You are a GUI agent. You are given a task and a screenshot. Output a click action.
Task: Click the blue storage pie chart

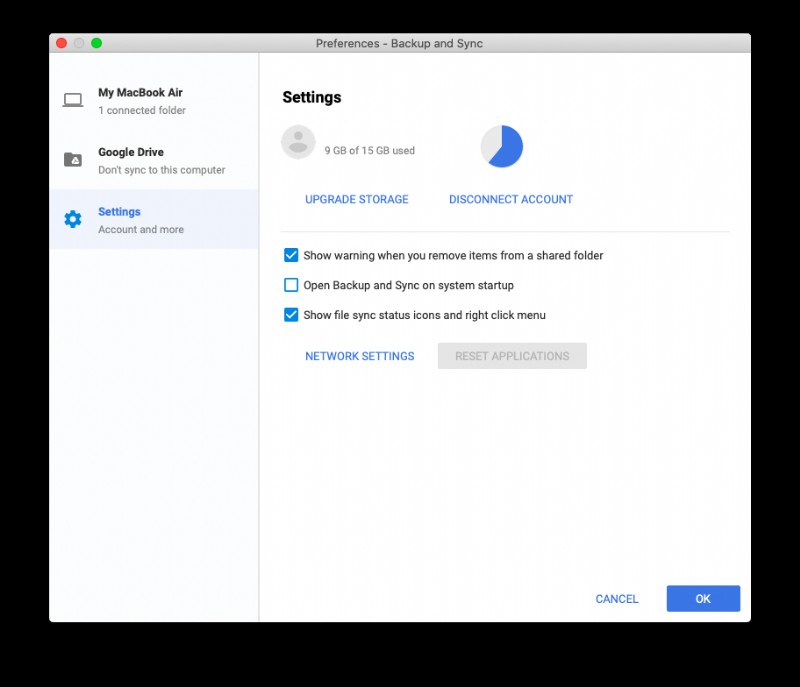click(x=502, y=145)
